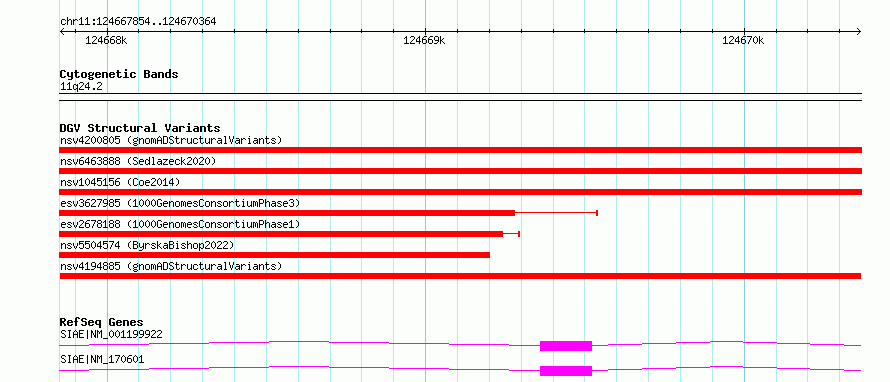Click the 11q24.2 cytogenetic band bar
890x382 pixels.
click(x=460, y=97)
